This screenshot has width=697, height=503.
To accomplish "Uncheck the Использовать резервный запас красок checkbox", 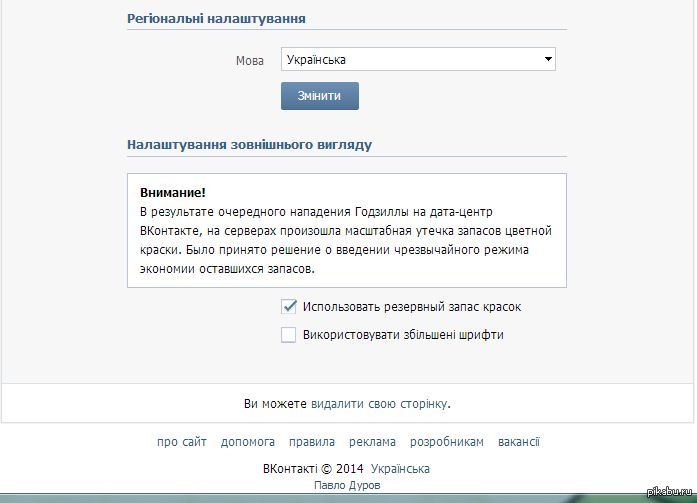I will click(x=289, y=307).
